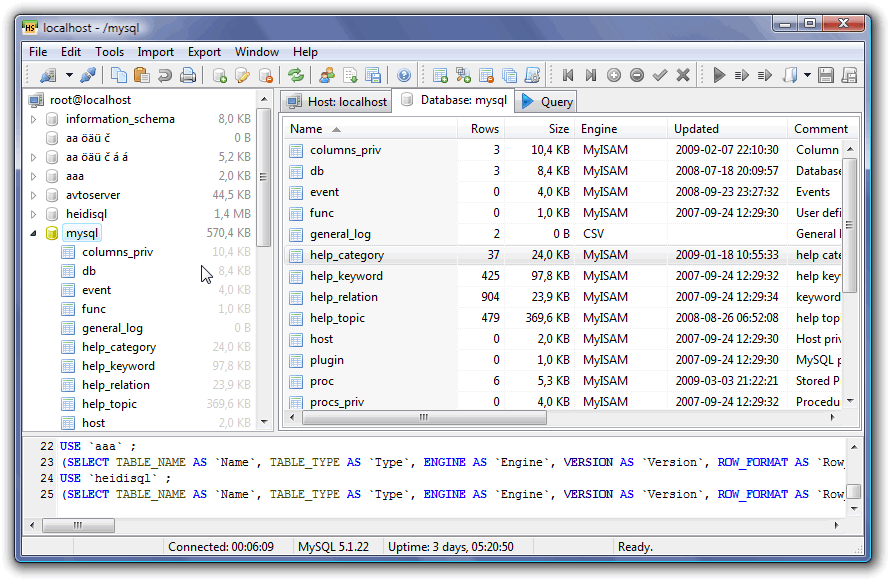Switch to the Host: localhost tab
Image resolution: width=890 pixels, height=581 pixels.
(x=337, y=101)
